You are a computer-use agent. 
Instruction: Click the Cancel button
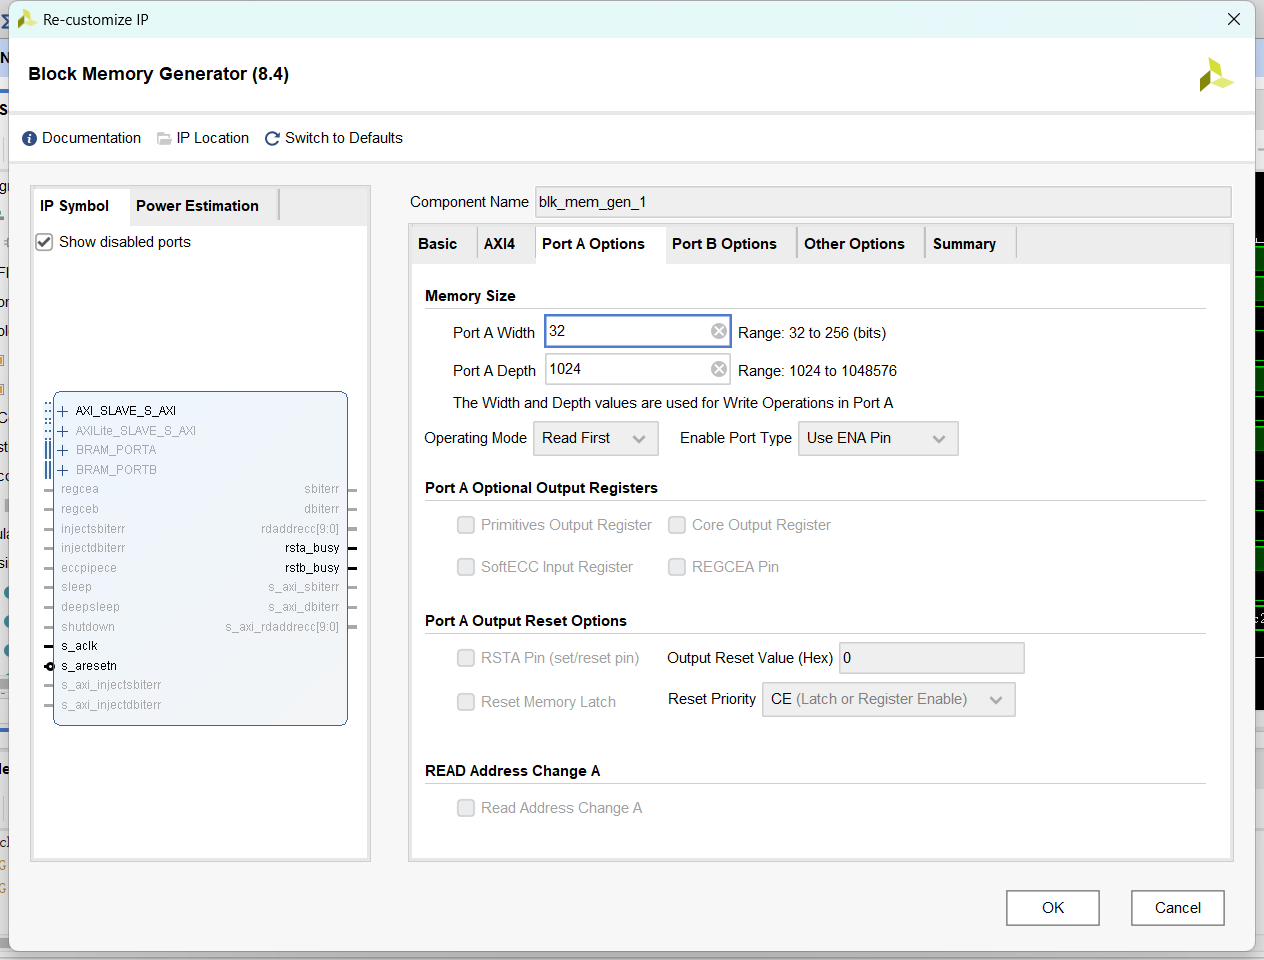[x=1177, y=908]
